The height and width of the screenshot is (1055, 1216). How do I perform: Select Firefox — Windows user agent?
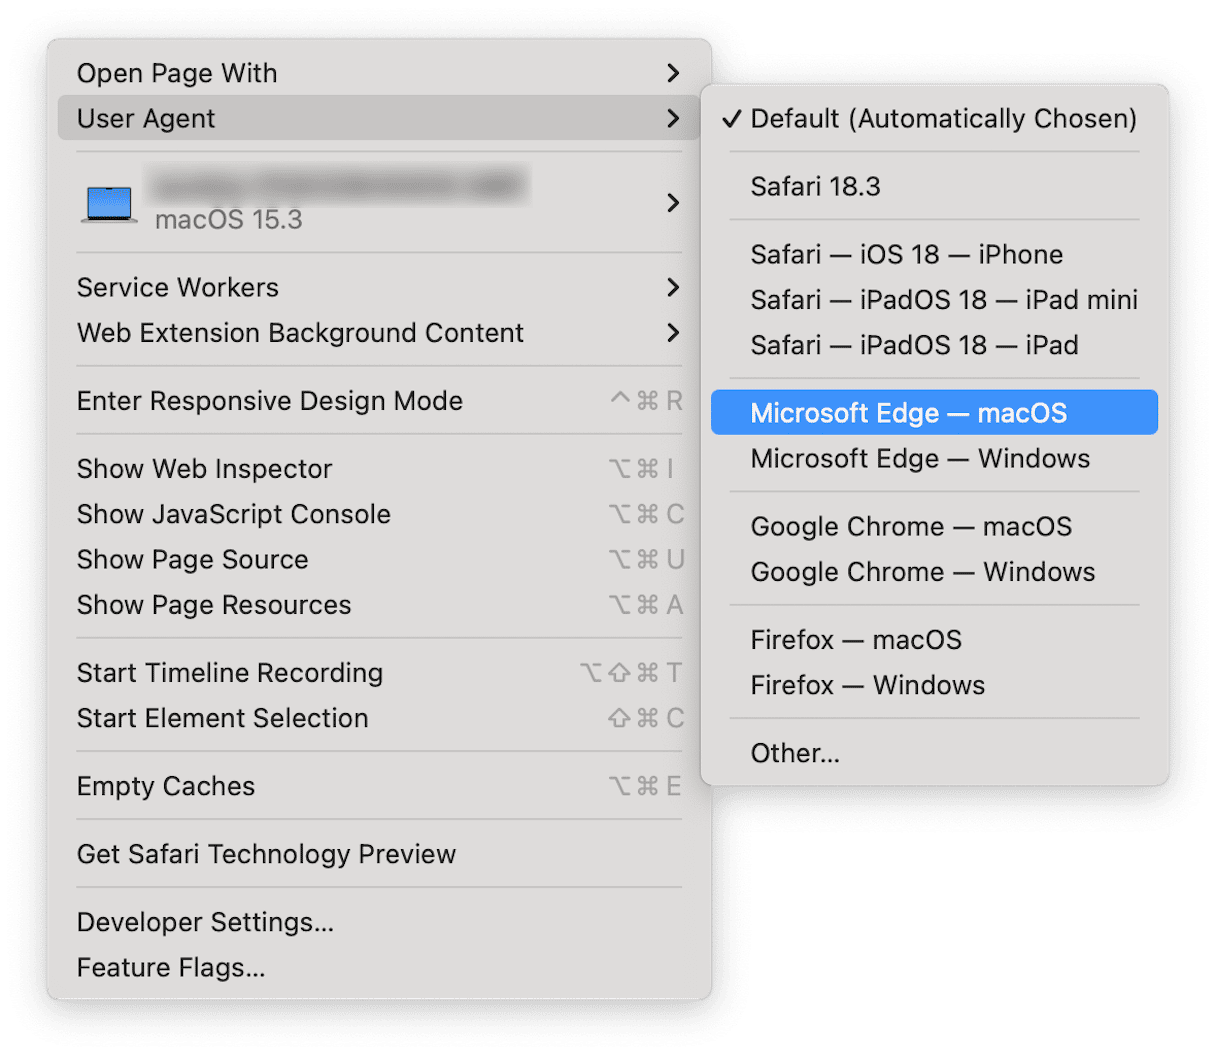click(x=934, y=685)
